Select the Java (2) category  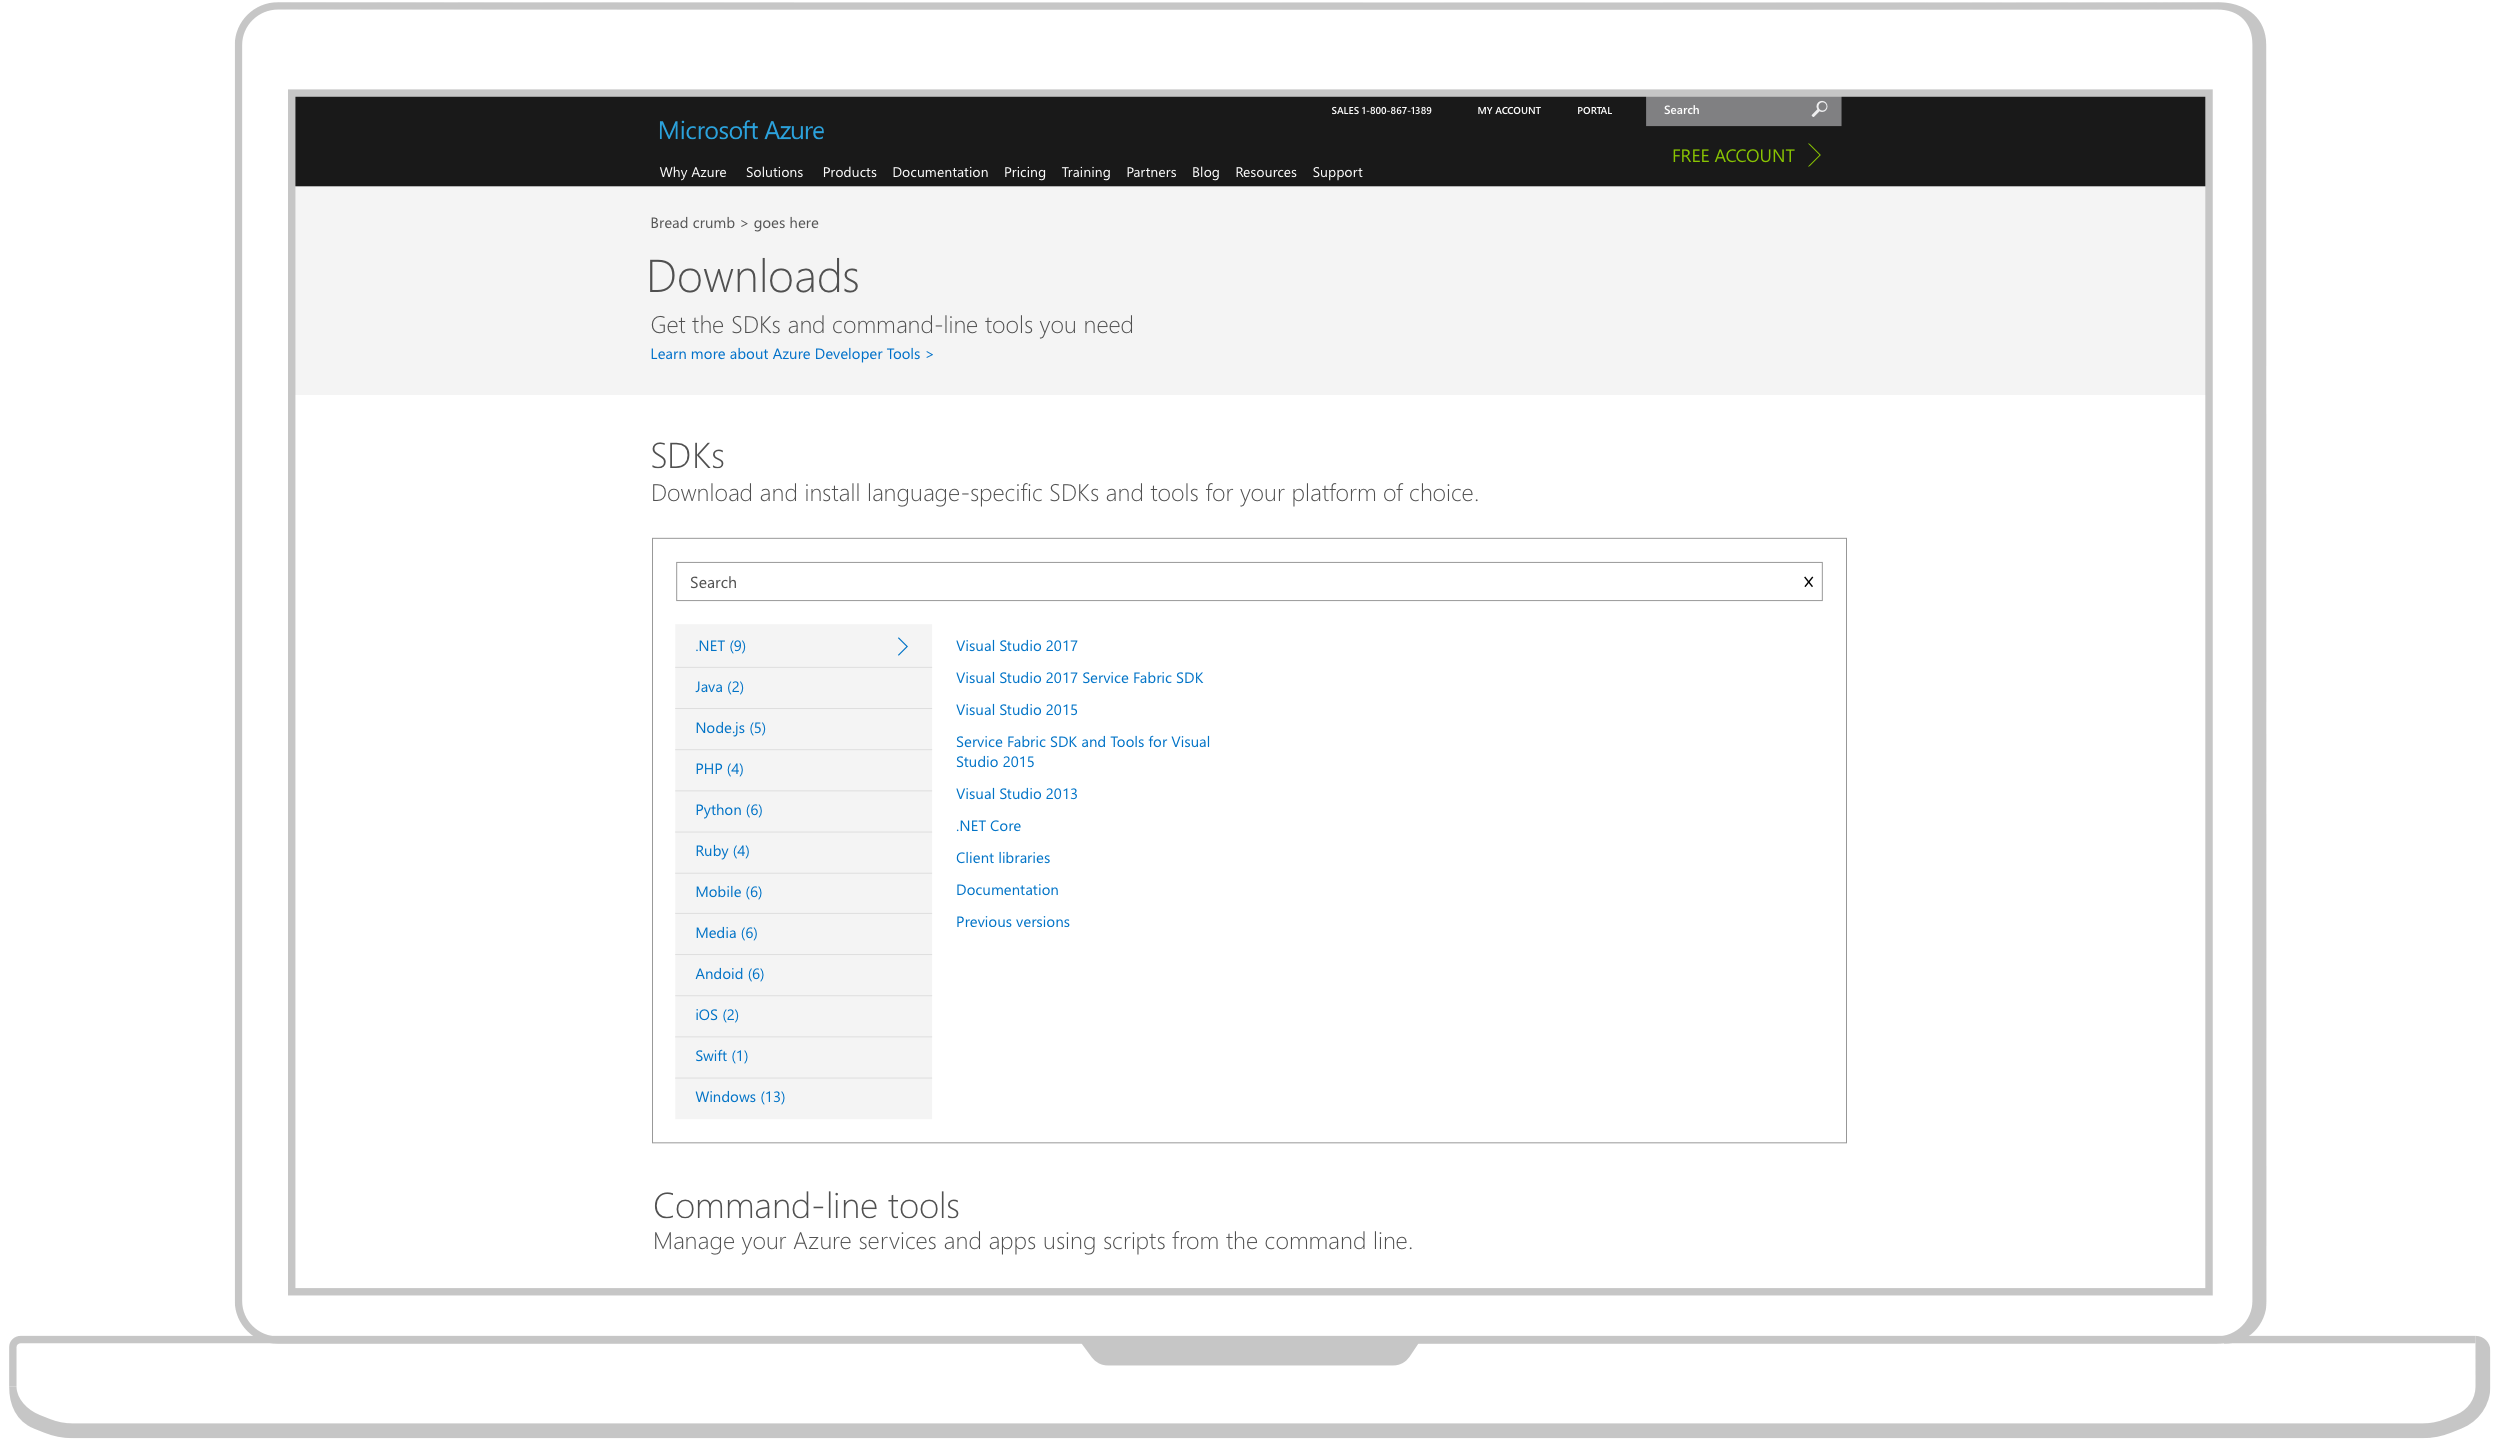pos(803,687)
